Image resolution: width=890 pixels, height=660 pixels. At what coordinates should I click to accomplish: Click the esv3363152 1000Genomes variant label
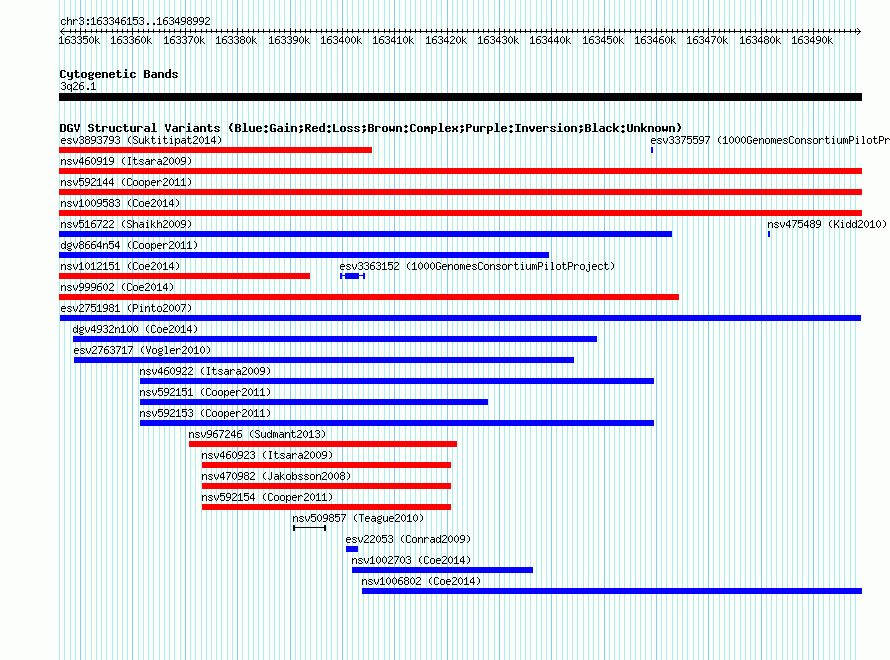pos(477,266)
